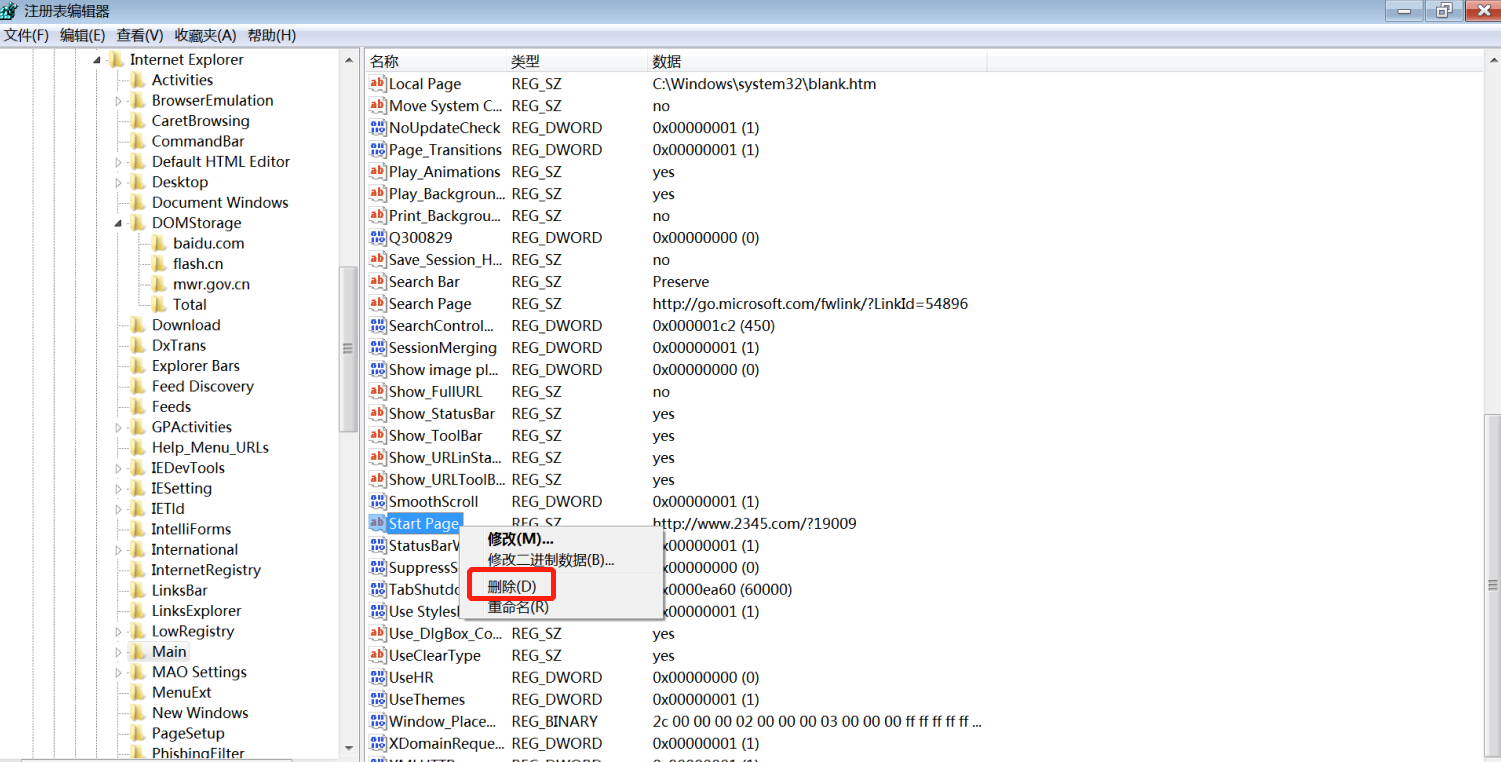This screenshot has width=1501, height=762.
Task: Click the folder icon of baidu.com
Action: coord(157,243)
